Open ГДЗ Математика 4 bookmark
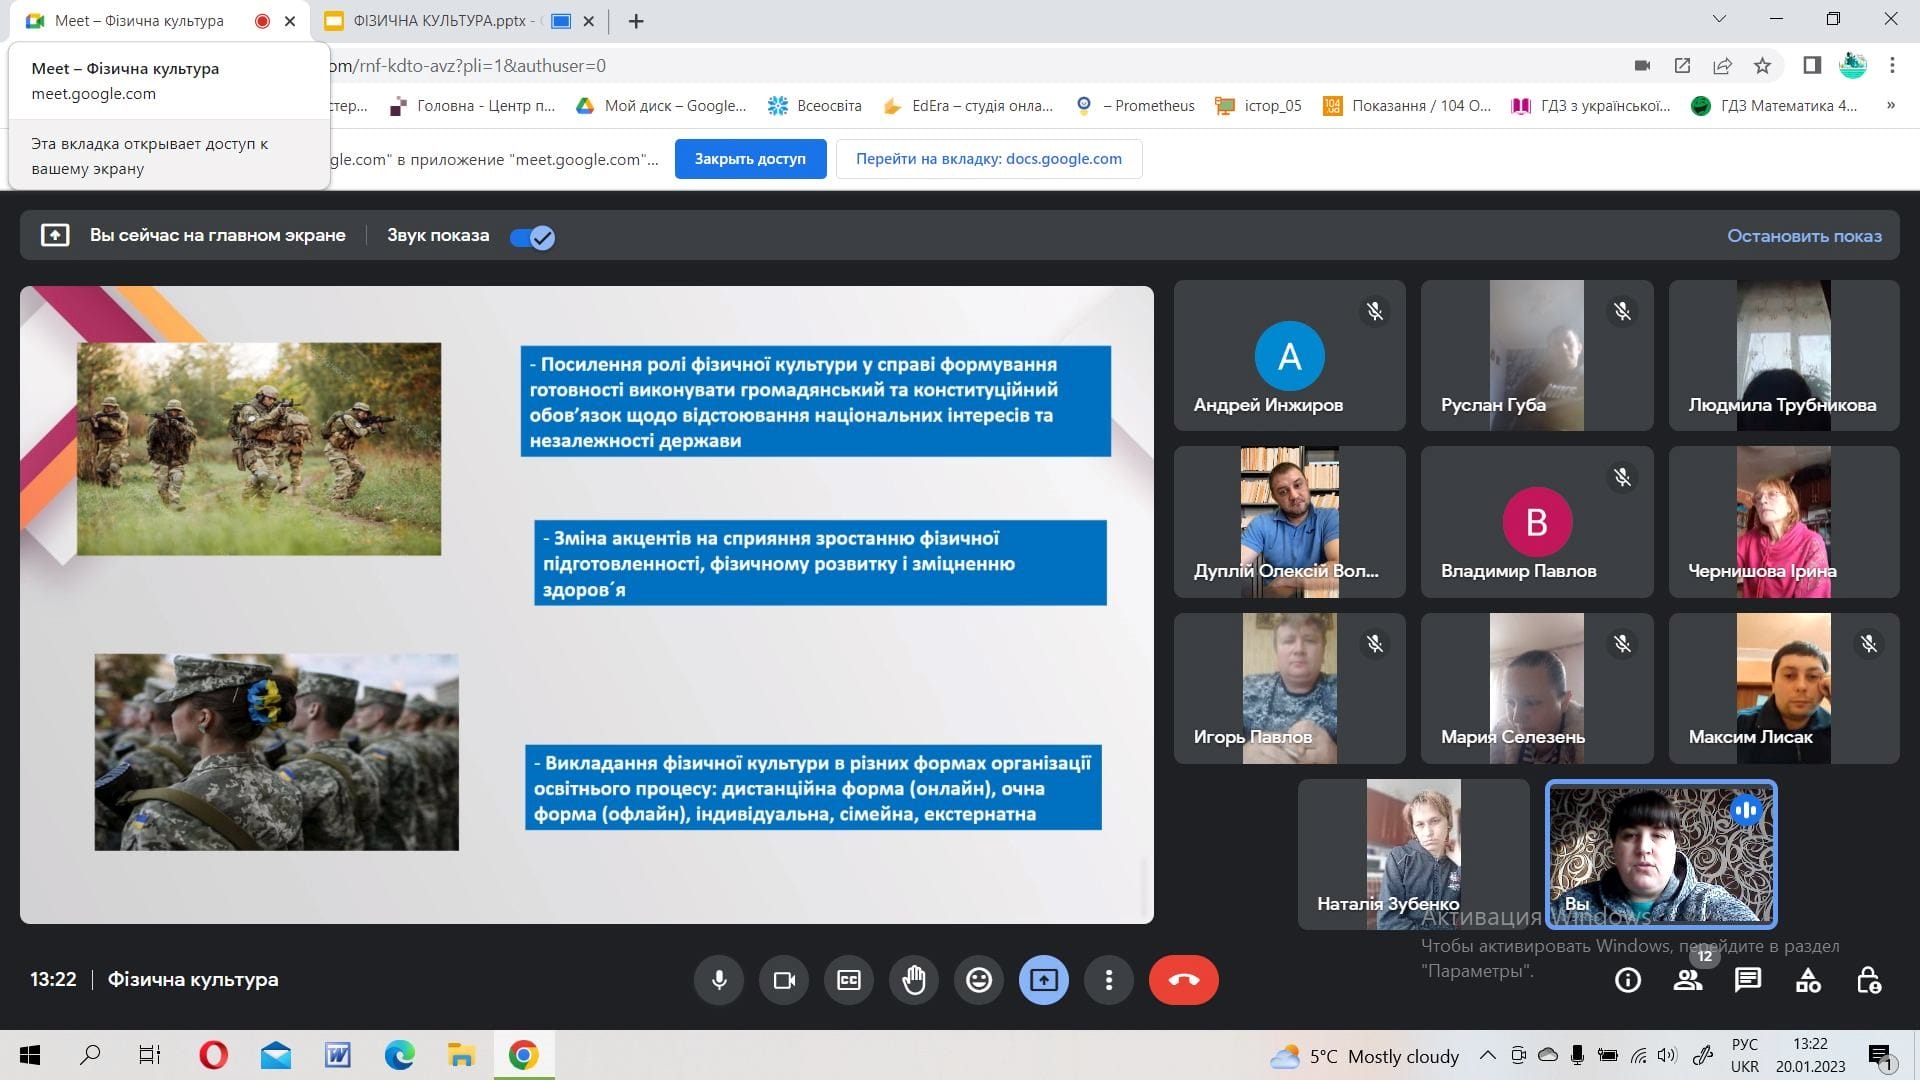This screenshot has width=1920, height=1080. coord(1774,106)
